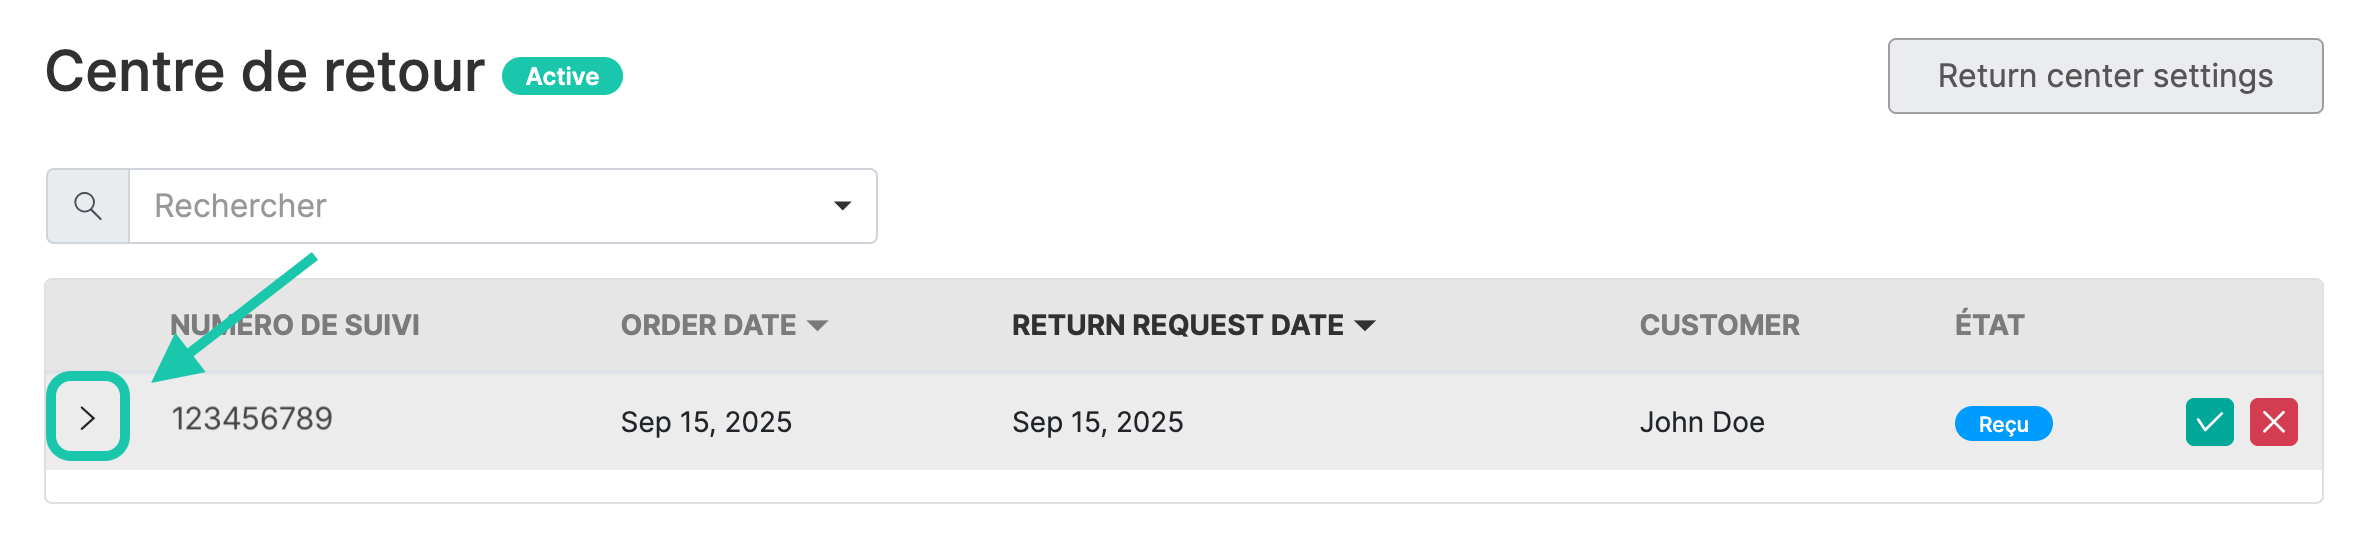The width and height of the screenshot is (2380, 554).
Task: Reject the return with red X
Action: [x=2273, y=422]
